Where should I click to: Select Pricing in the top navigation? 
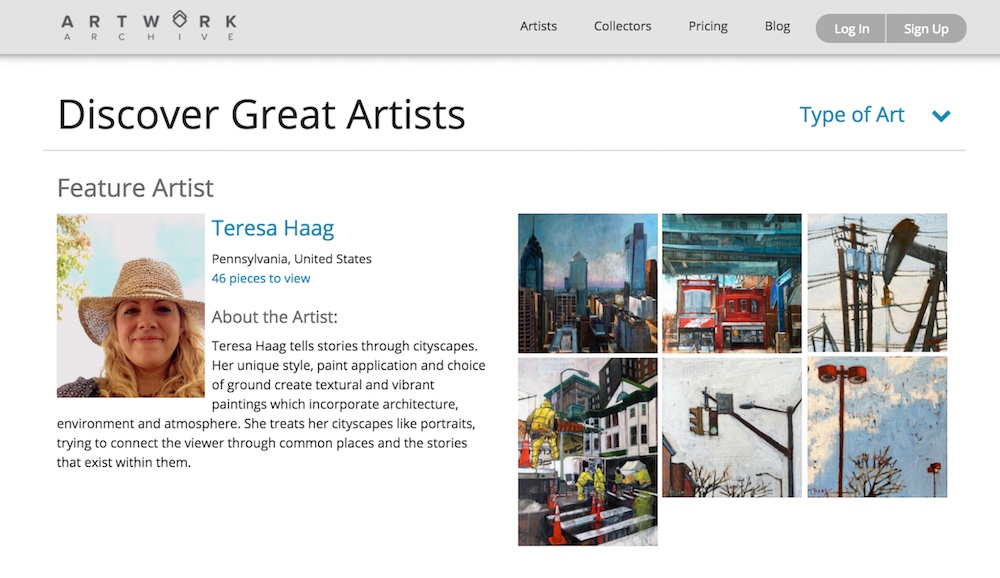click(708, 26)
